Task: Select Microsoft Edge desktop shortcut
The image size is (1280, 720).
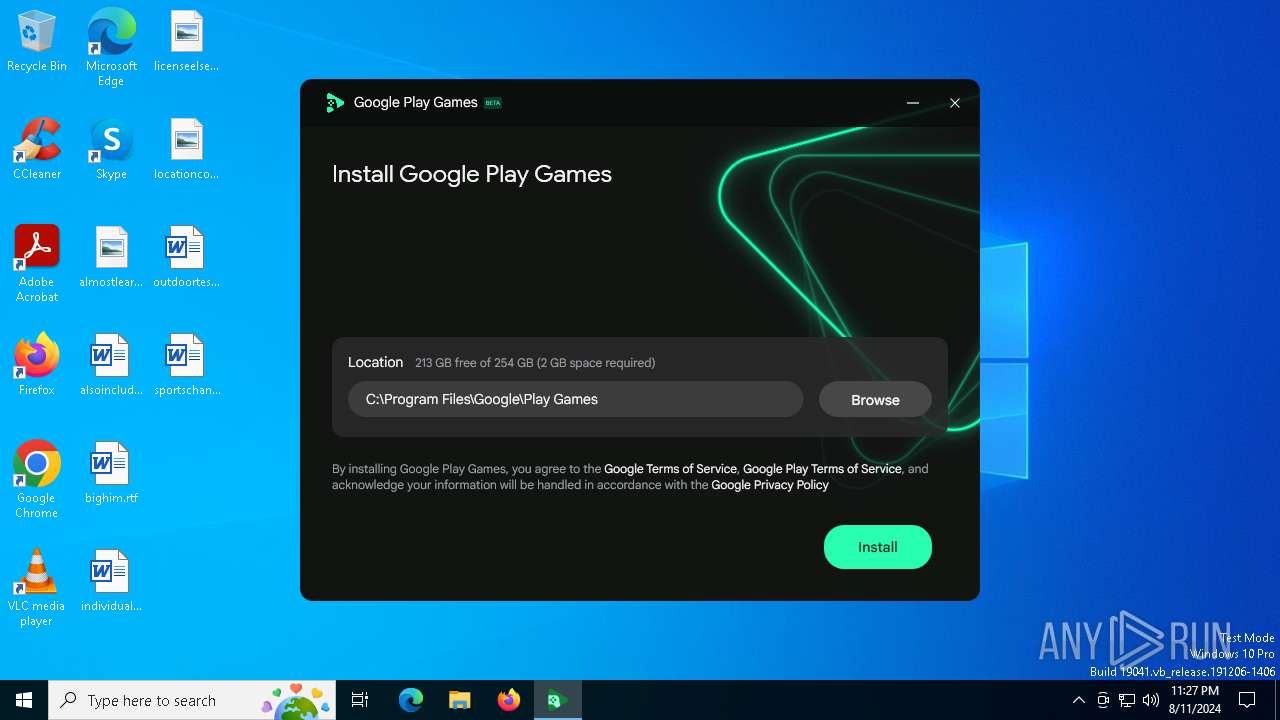Action: coord(111,48)
